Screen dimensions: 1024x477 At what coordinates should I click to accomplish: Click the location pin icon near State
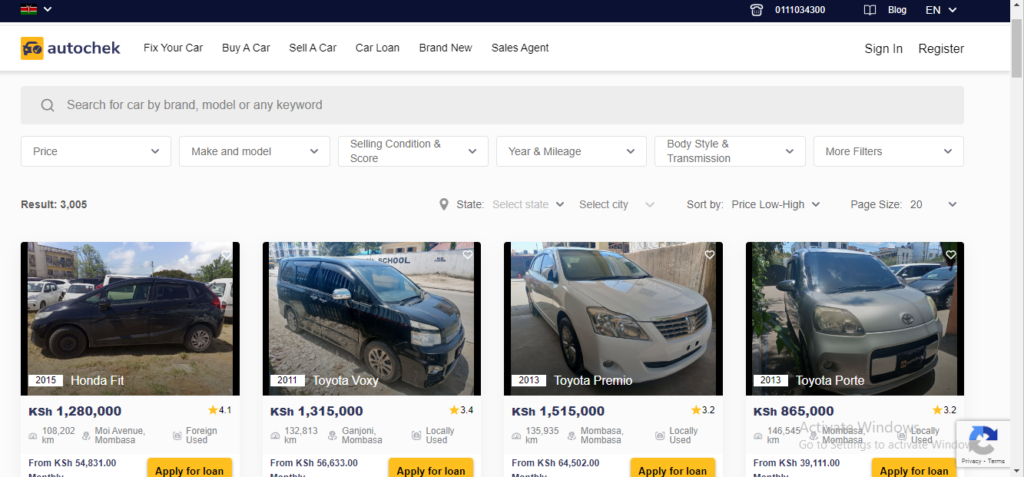444,205
